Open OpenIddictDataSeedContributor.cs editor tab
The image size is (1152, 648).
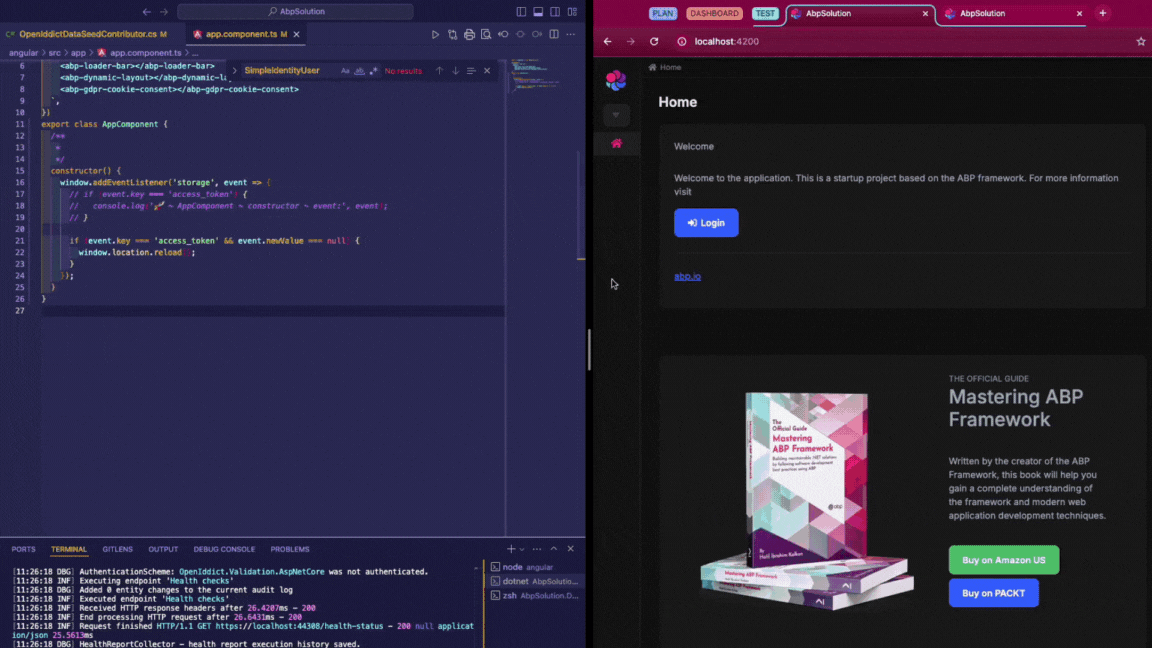tap(88, 34)
